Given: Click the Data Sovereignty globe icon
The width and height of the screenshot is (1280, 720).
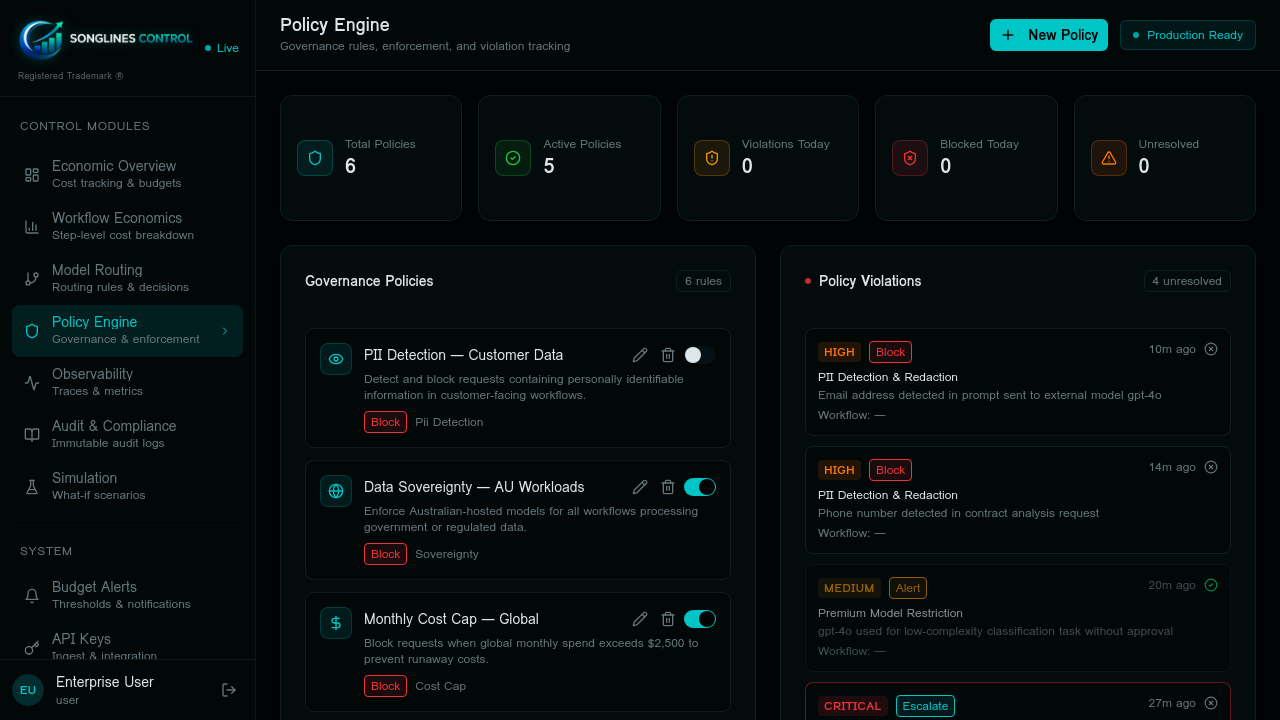Looking at the screenshot, I should pos(336,491).
